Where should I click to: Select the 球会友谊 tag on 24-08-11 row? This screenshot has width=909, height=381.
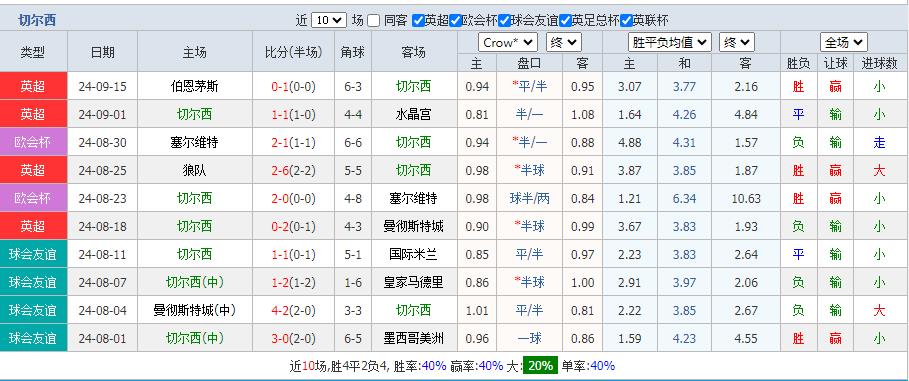click(33, 254)
